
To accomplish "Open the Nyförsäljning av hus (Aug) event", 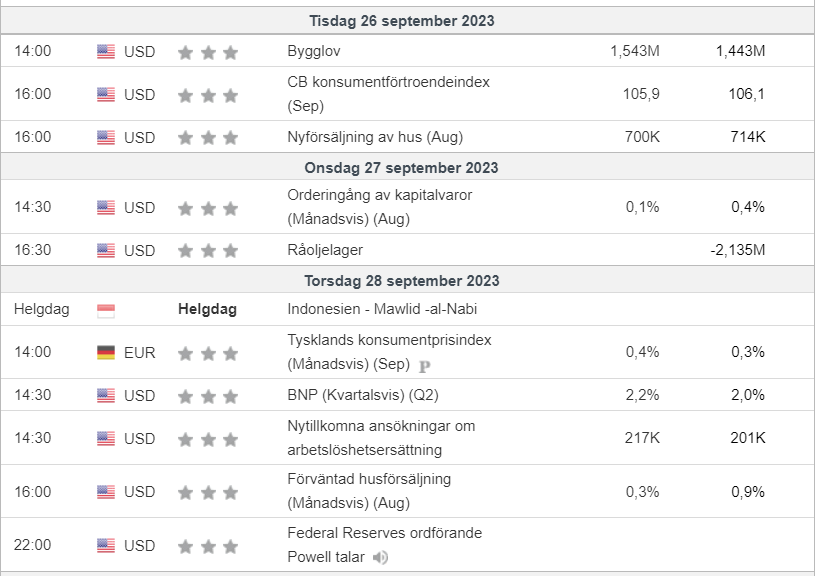I will 375,137.
